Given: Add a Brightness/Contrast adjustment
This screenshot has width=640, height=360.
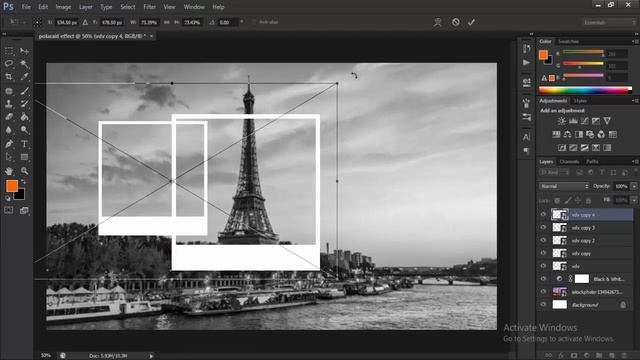Looking at the screenshot, I should pos(562,121).
